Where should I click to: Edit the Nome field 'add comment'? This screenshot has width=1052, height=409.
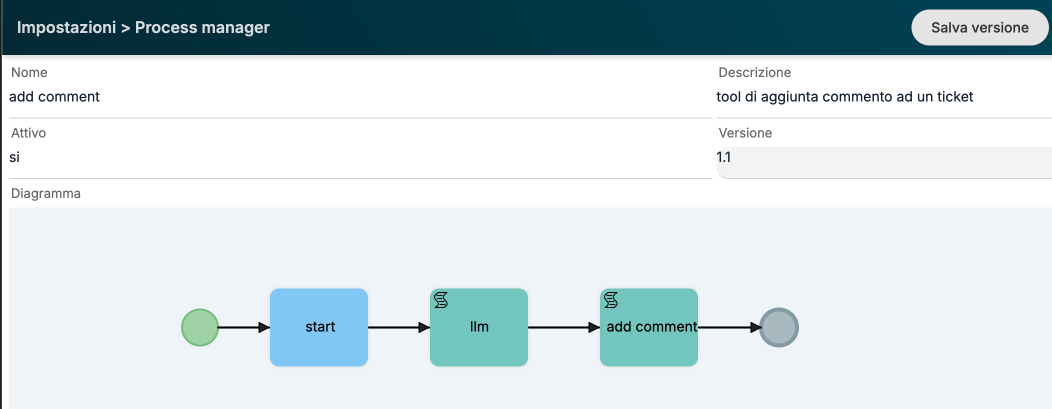click(x=360, y=97)
